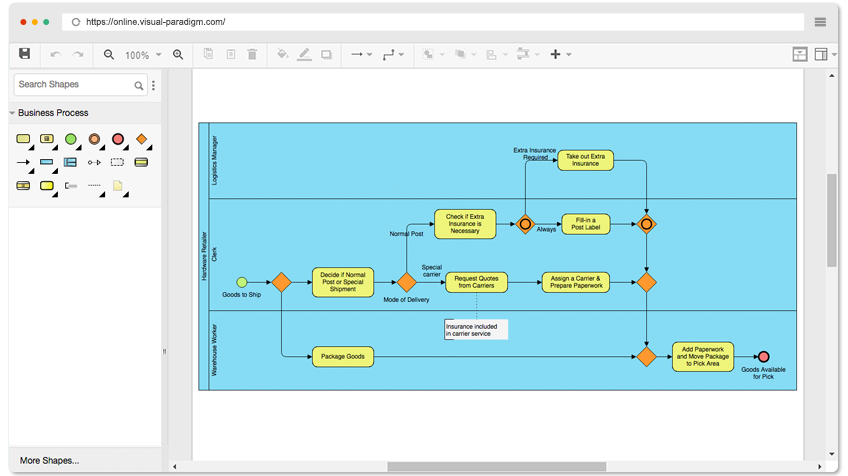Click the browser address bar URL

coord(155,22)
